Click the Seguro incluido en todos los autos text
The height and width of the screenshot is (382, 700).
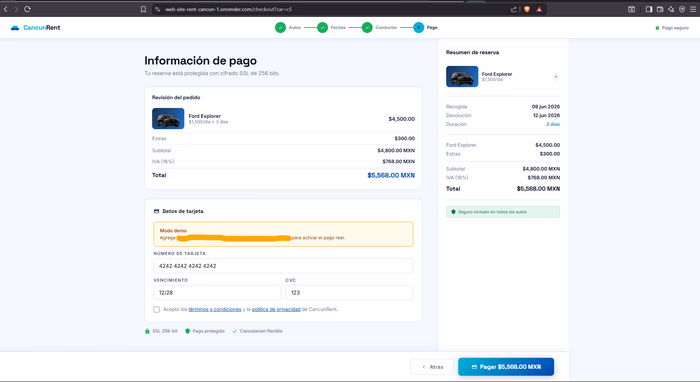492,212
